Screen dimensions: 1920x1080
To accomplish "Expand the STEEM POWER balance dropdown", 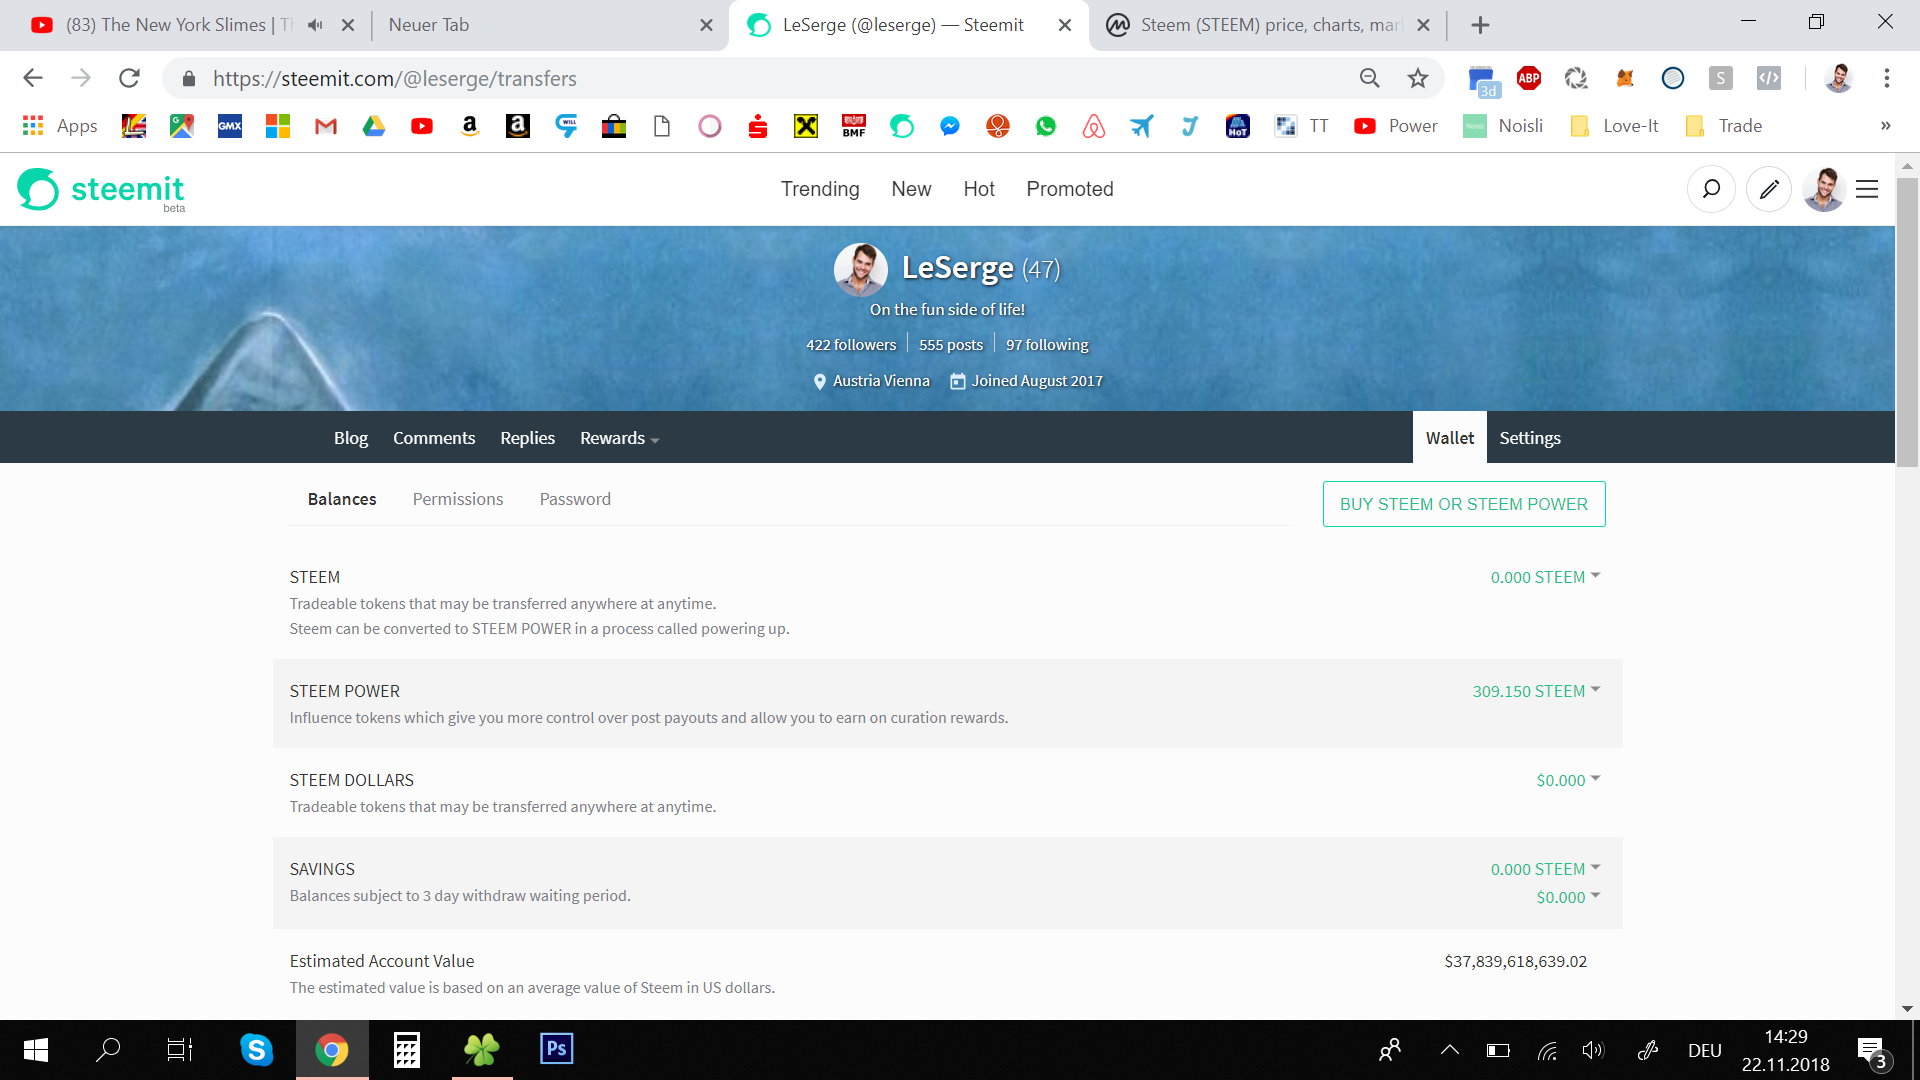I will click(1596, 690).
